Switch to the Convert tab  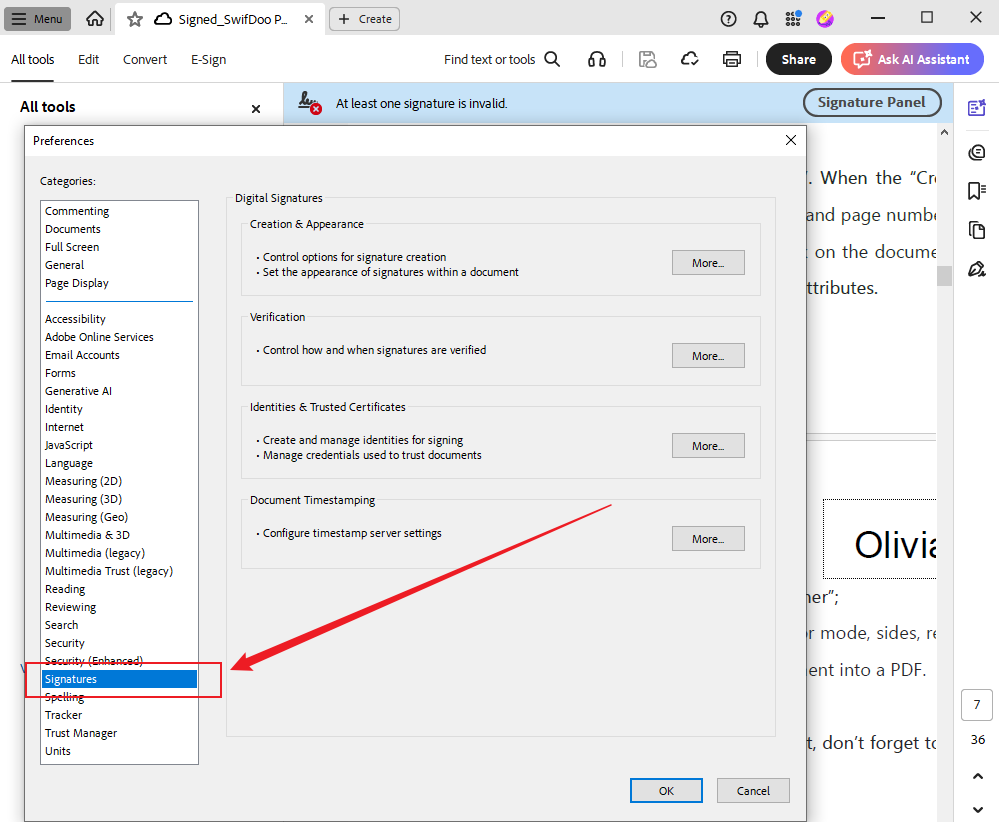click(144, 59)
